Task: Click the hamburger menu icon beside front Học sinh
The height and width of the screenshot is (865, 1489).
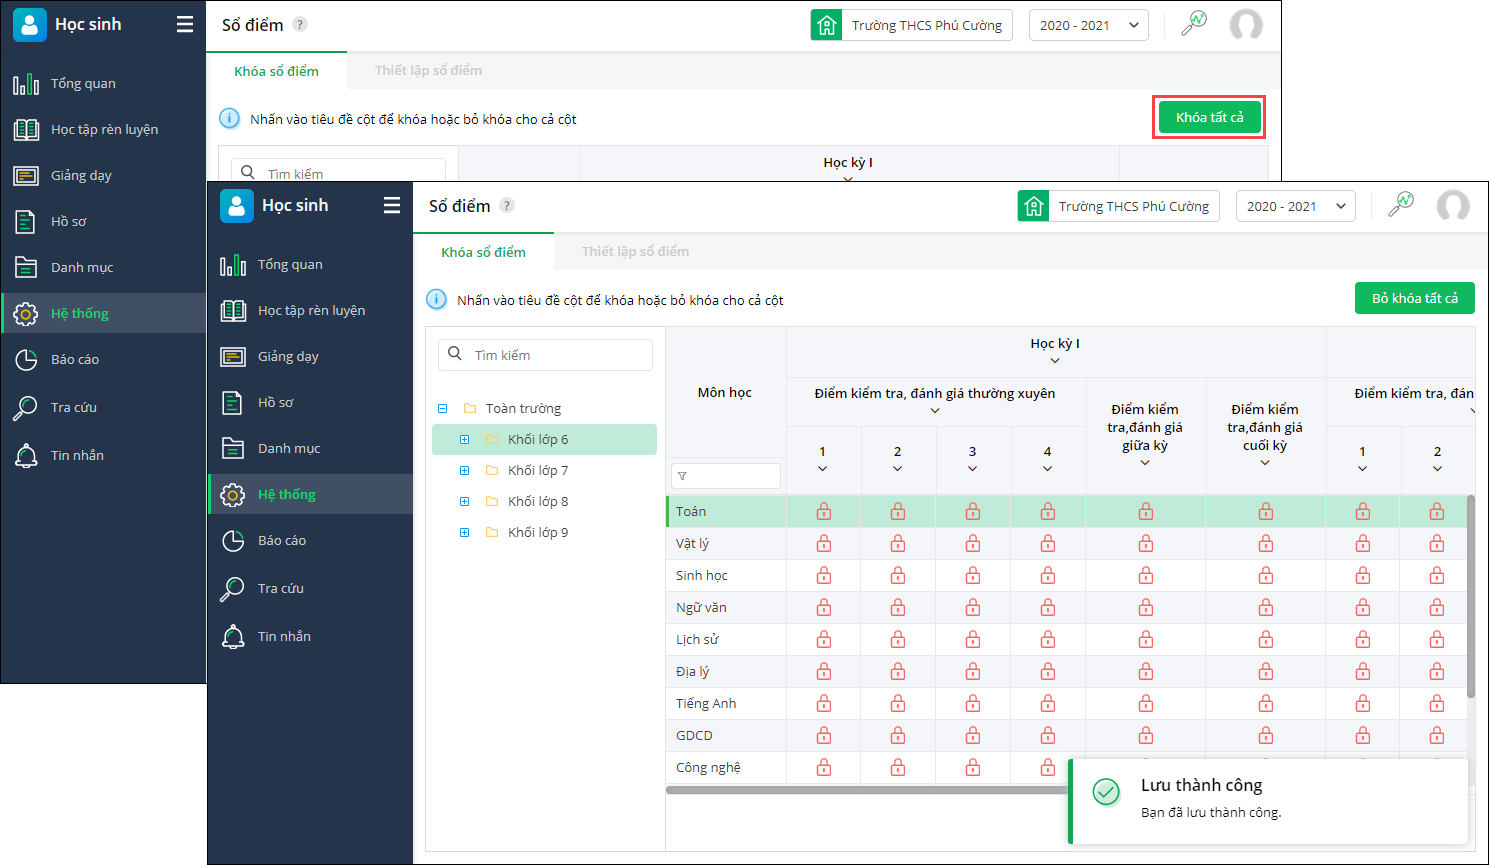Action: (392, 205)
